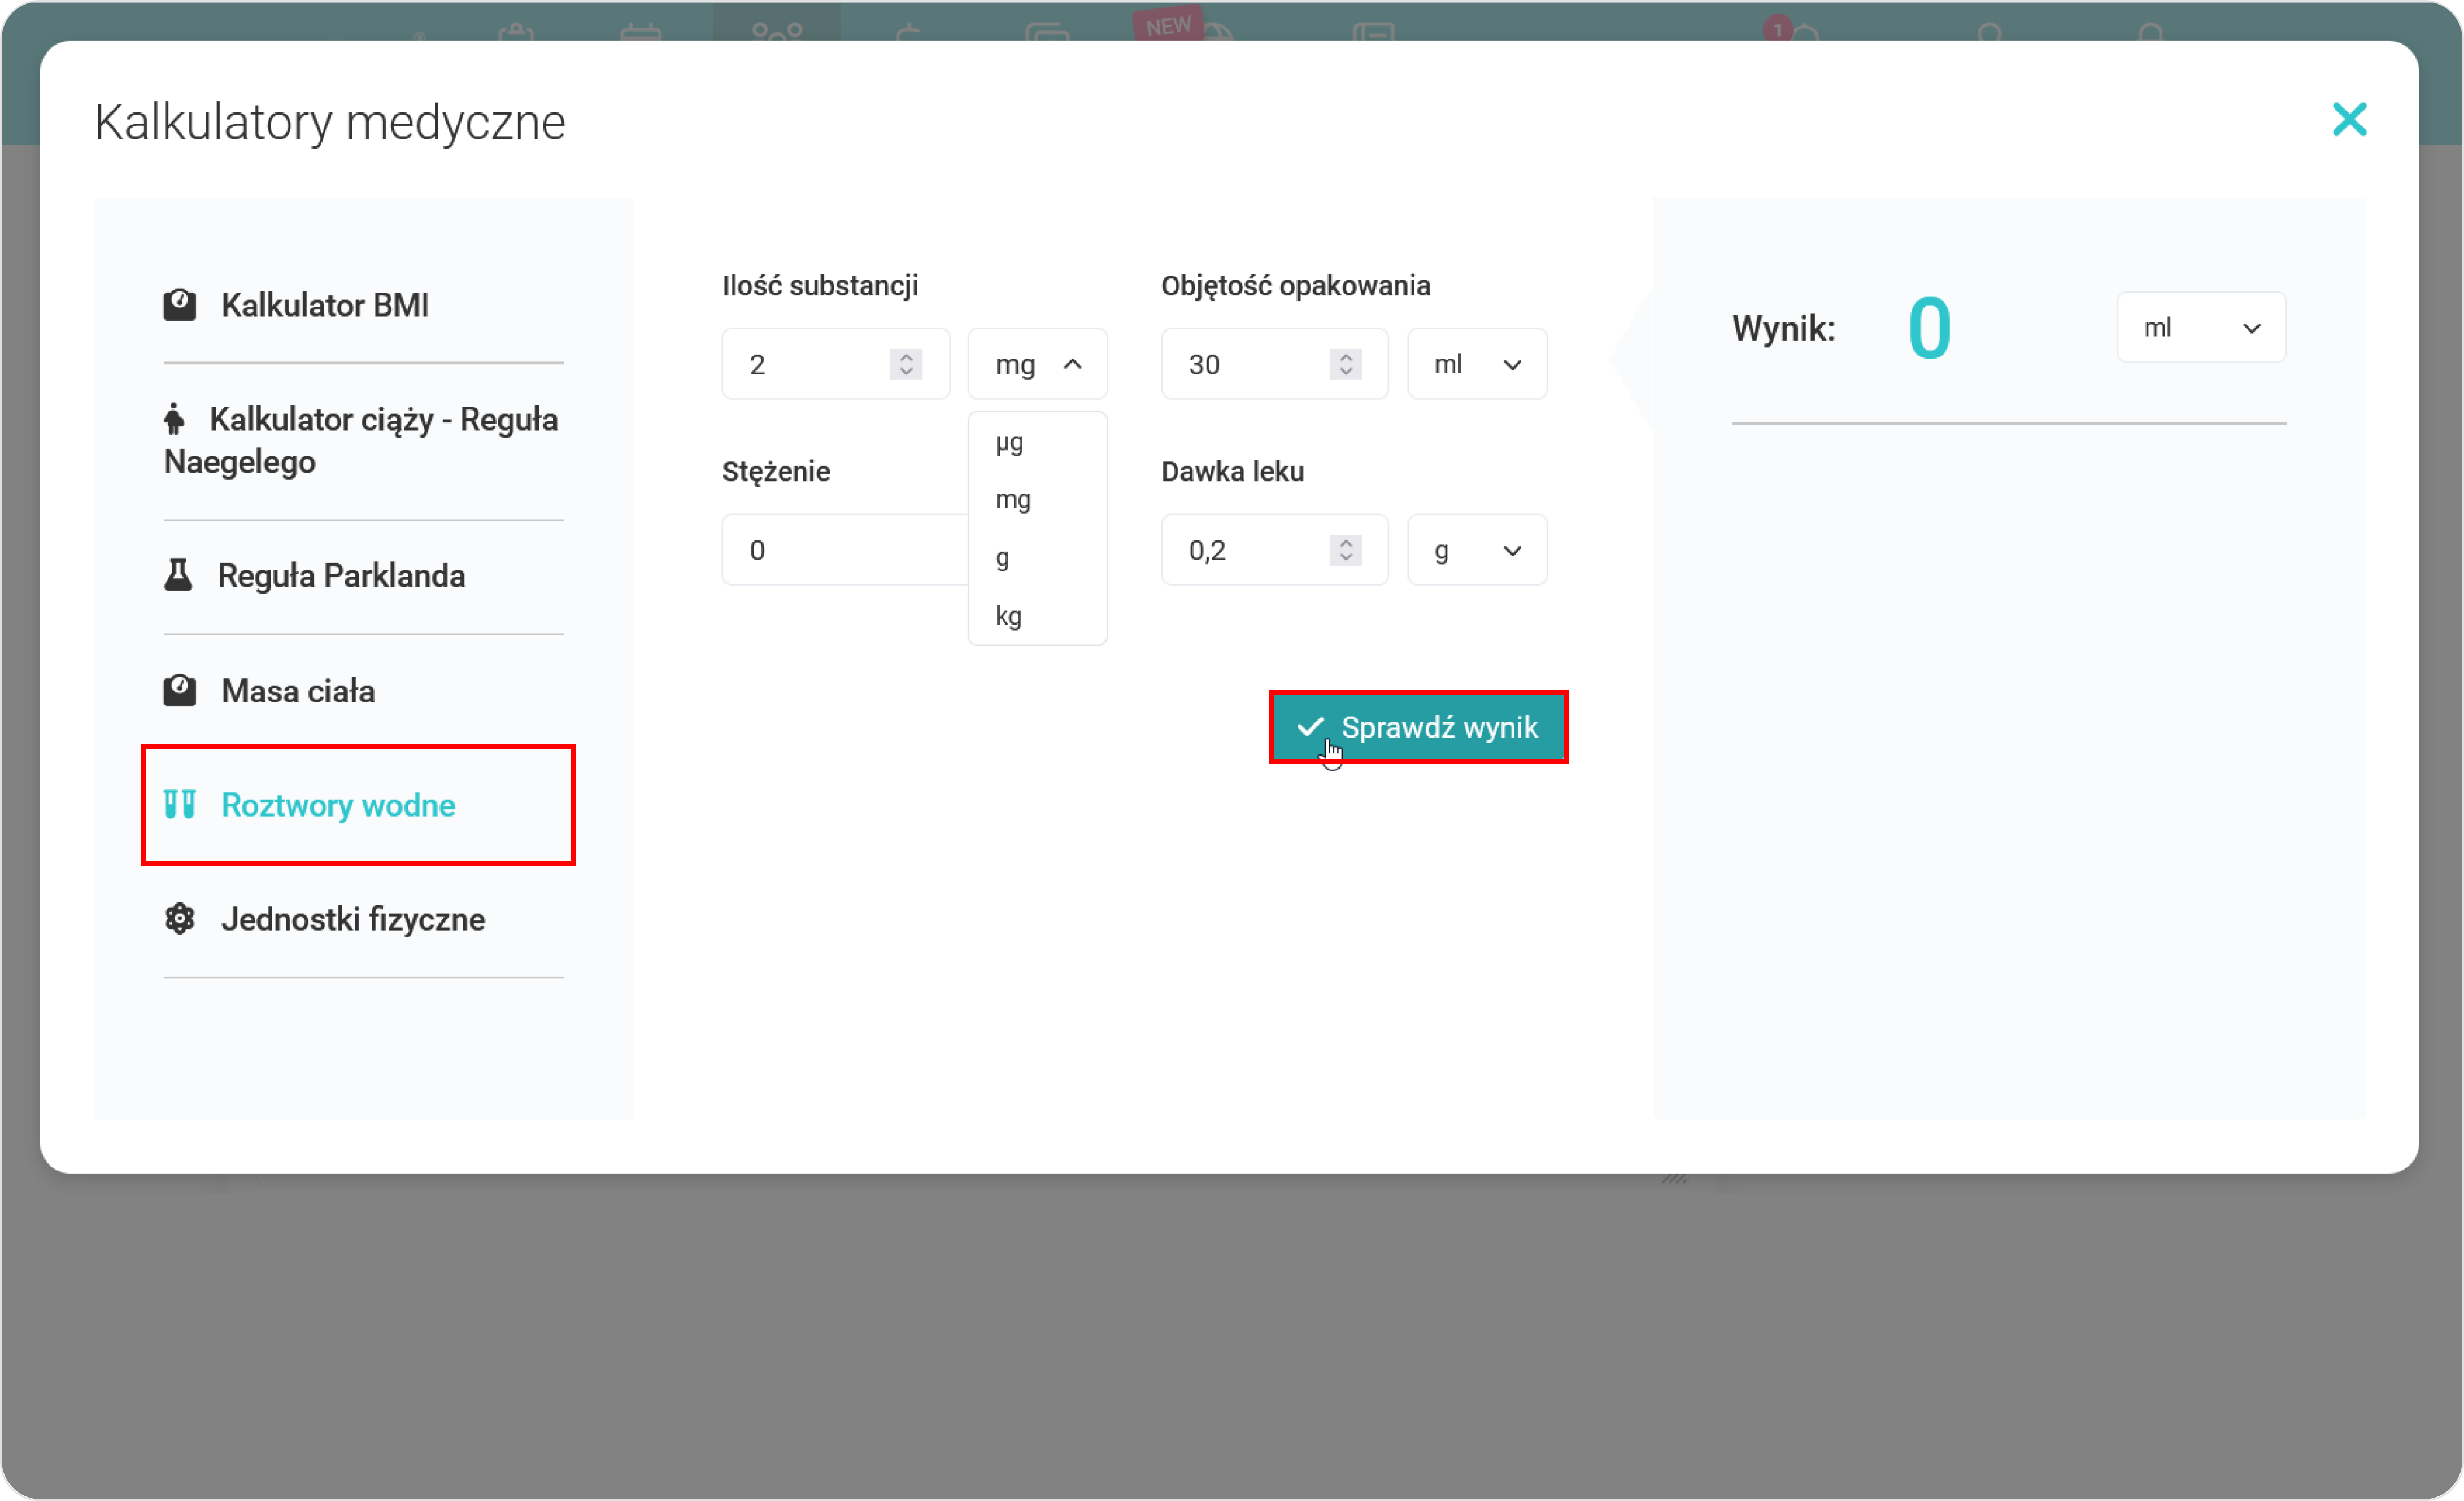This screenshot has height=1501, width=2464.
Task: Click the pregnant woman icon
Action: (x=174, y=418)
